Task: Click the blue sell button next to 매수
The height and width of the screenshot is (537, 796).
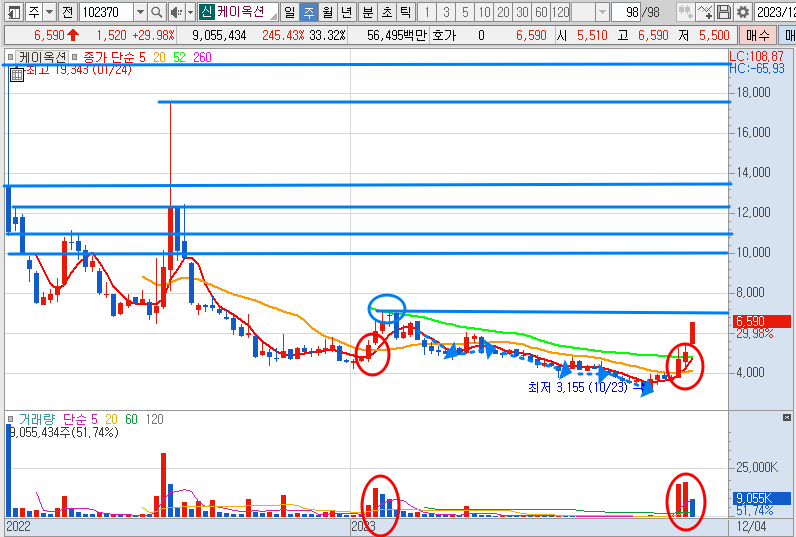Action: pyautogui.click(x=788, y=36)
